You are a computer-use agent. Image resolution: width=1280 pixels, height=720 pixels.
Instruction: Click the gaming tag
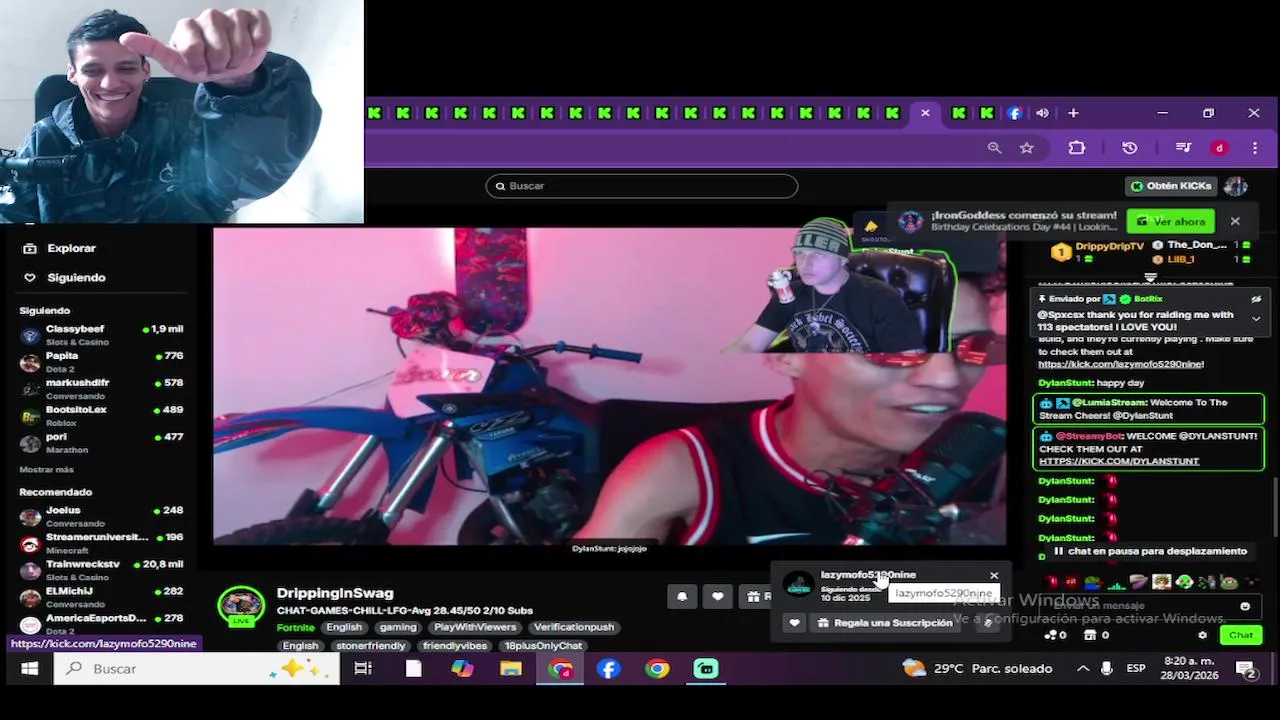pos(397,627)
